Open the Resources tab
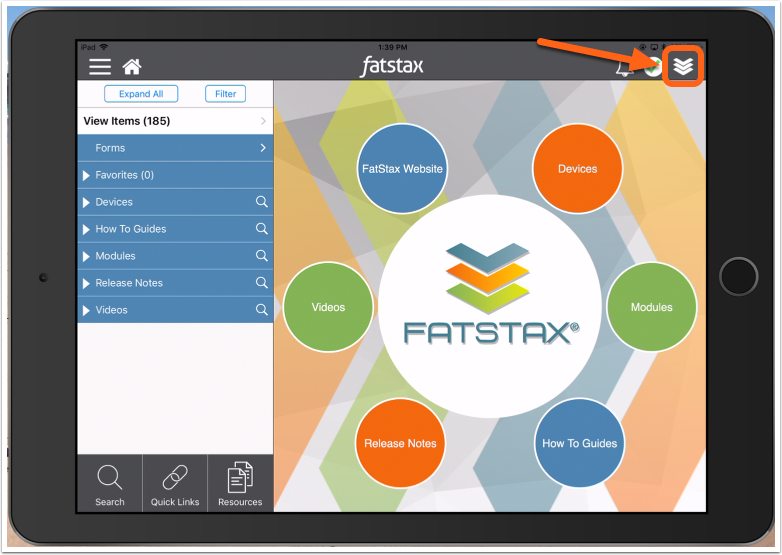This screenshot has width=782, height=555. (x=240, y=483)
